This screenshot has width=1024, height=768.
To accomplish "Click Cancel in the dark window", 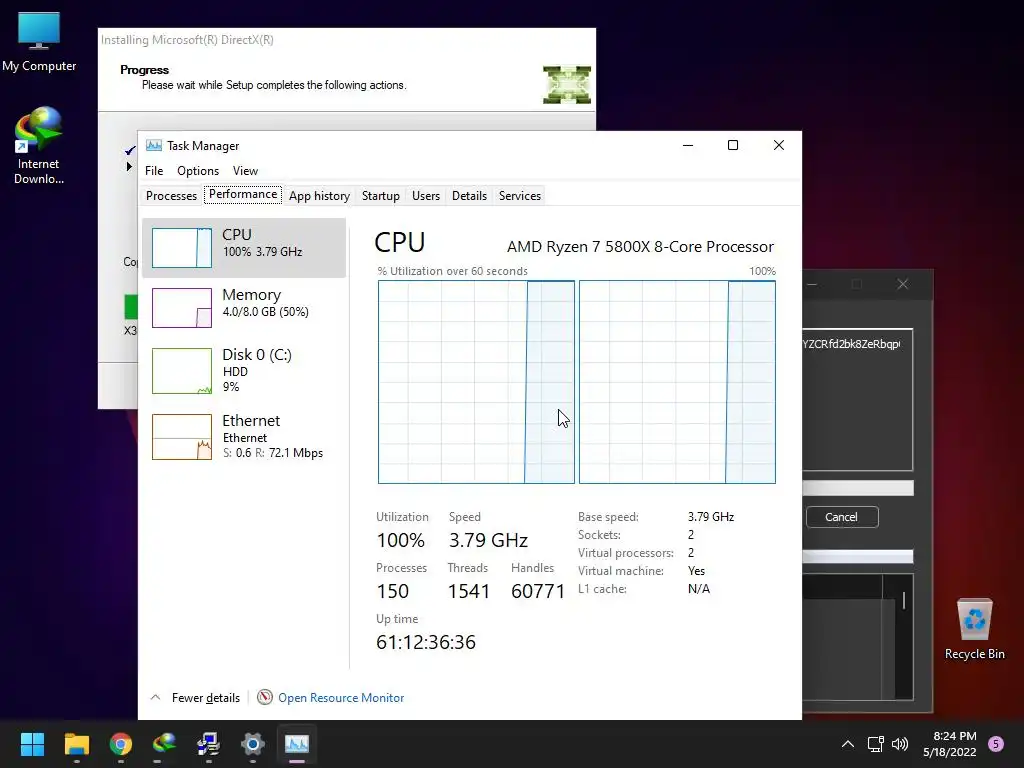I will point(842,517).
